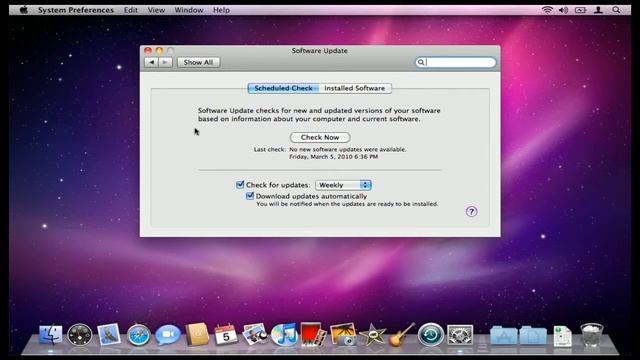Select the Scheduled Check tab
The width and height of the screenshot is (640, 360).
(283, 88)
